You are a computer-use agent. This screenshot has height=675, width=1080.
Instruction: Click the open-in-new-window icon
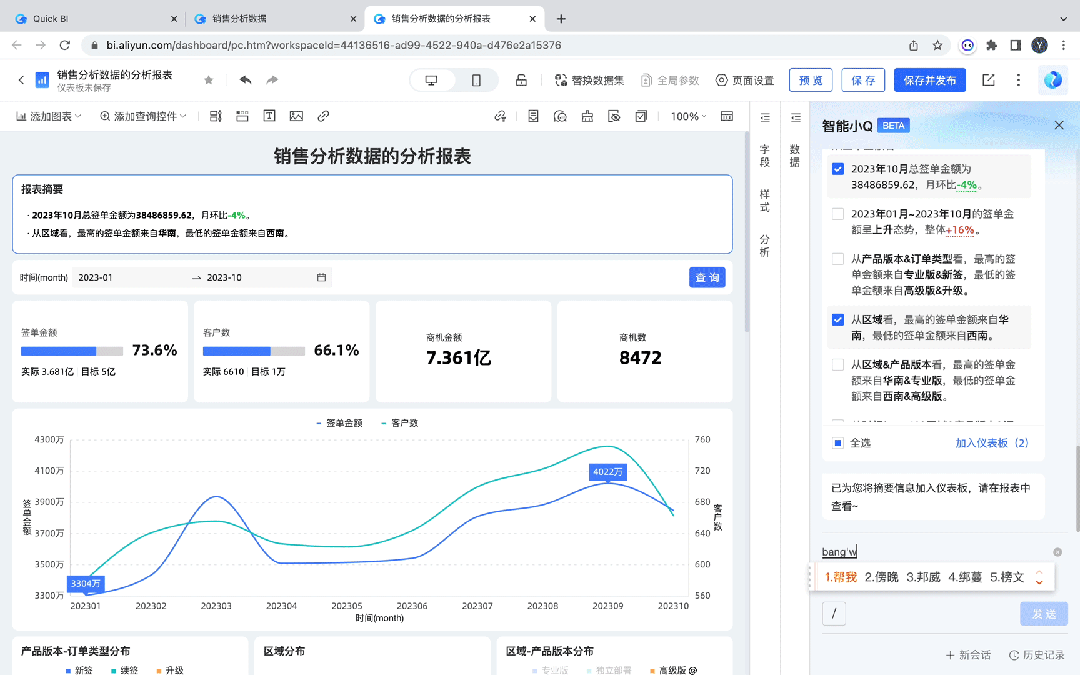[x=988, y=80]
